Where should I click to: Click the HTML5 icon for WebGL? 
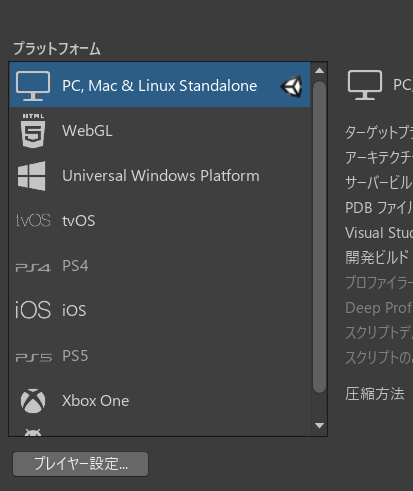coord(33,131)
